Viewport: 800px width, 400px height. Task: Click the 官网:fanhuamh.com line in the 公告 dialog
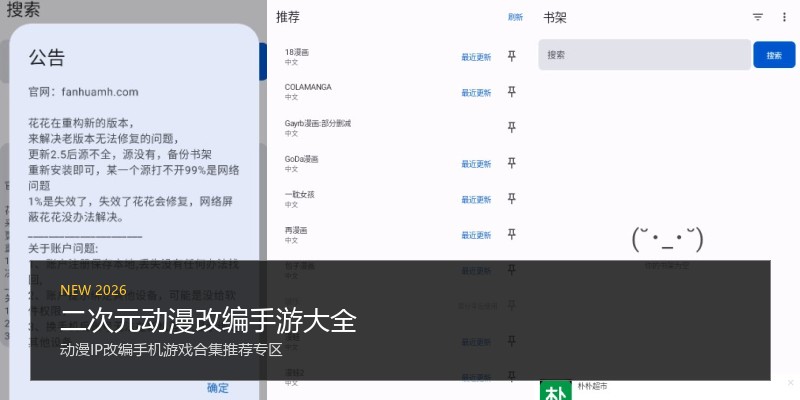83,92
